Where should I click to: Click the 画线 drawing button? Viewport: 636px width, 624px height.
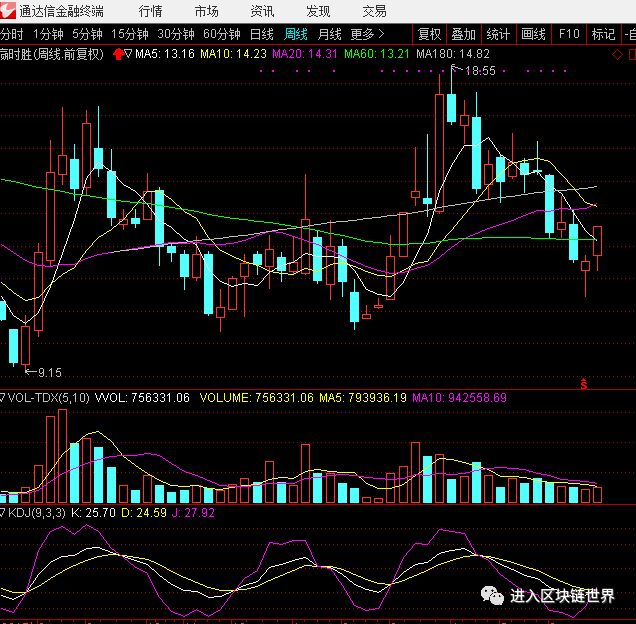pyautogui.click(x=533, y=34)
